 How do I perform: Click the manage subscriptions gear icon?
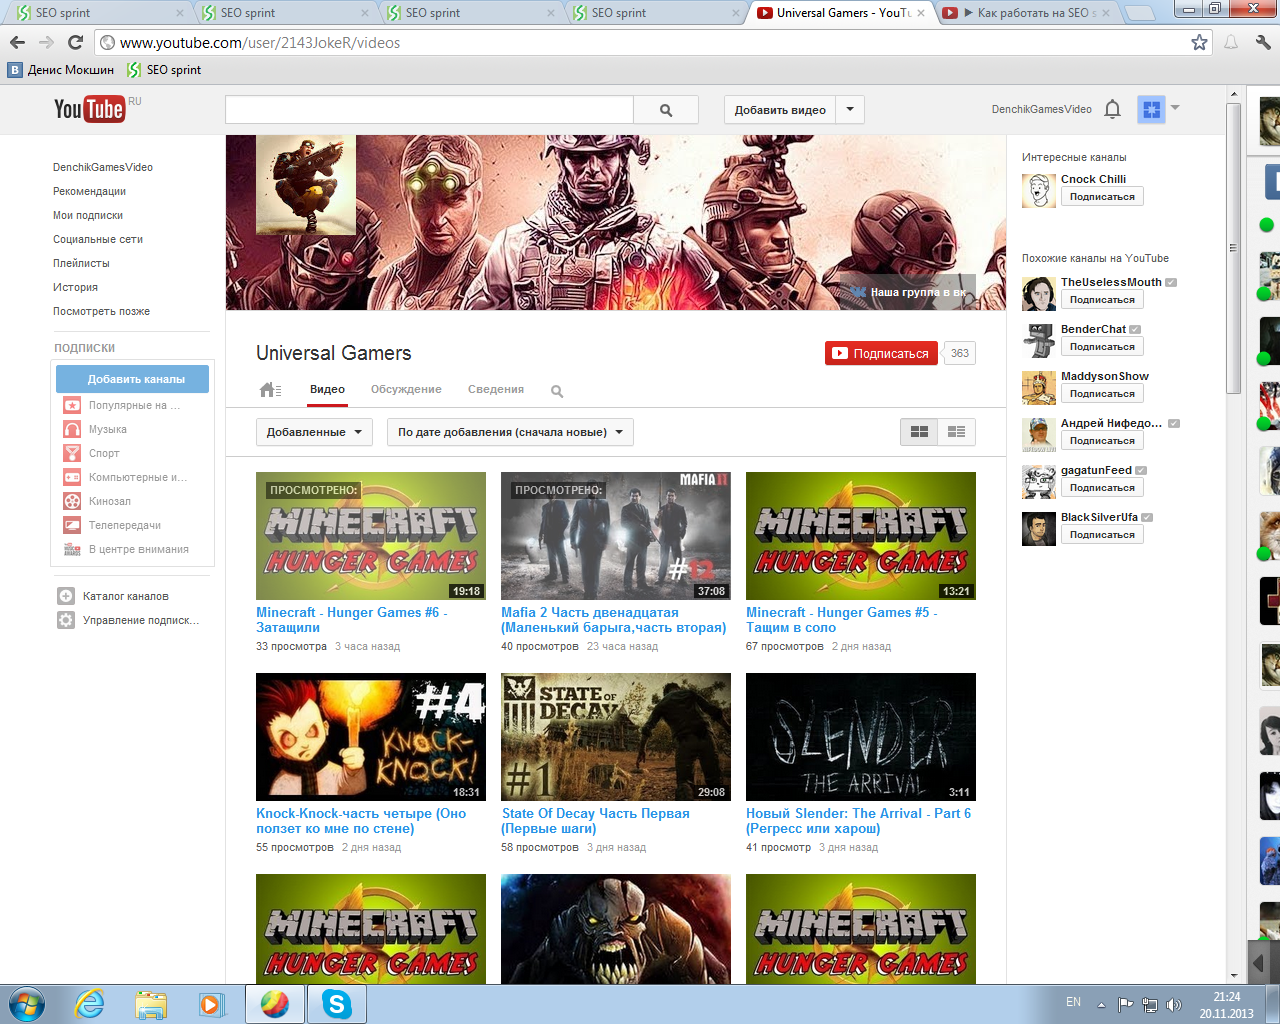pos(66,620)
